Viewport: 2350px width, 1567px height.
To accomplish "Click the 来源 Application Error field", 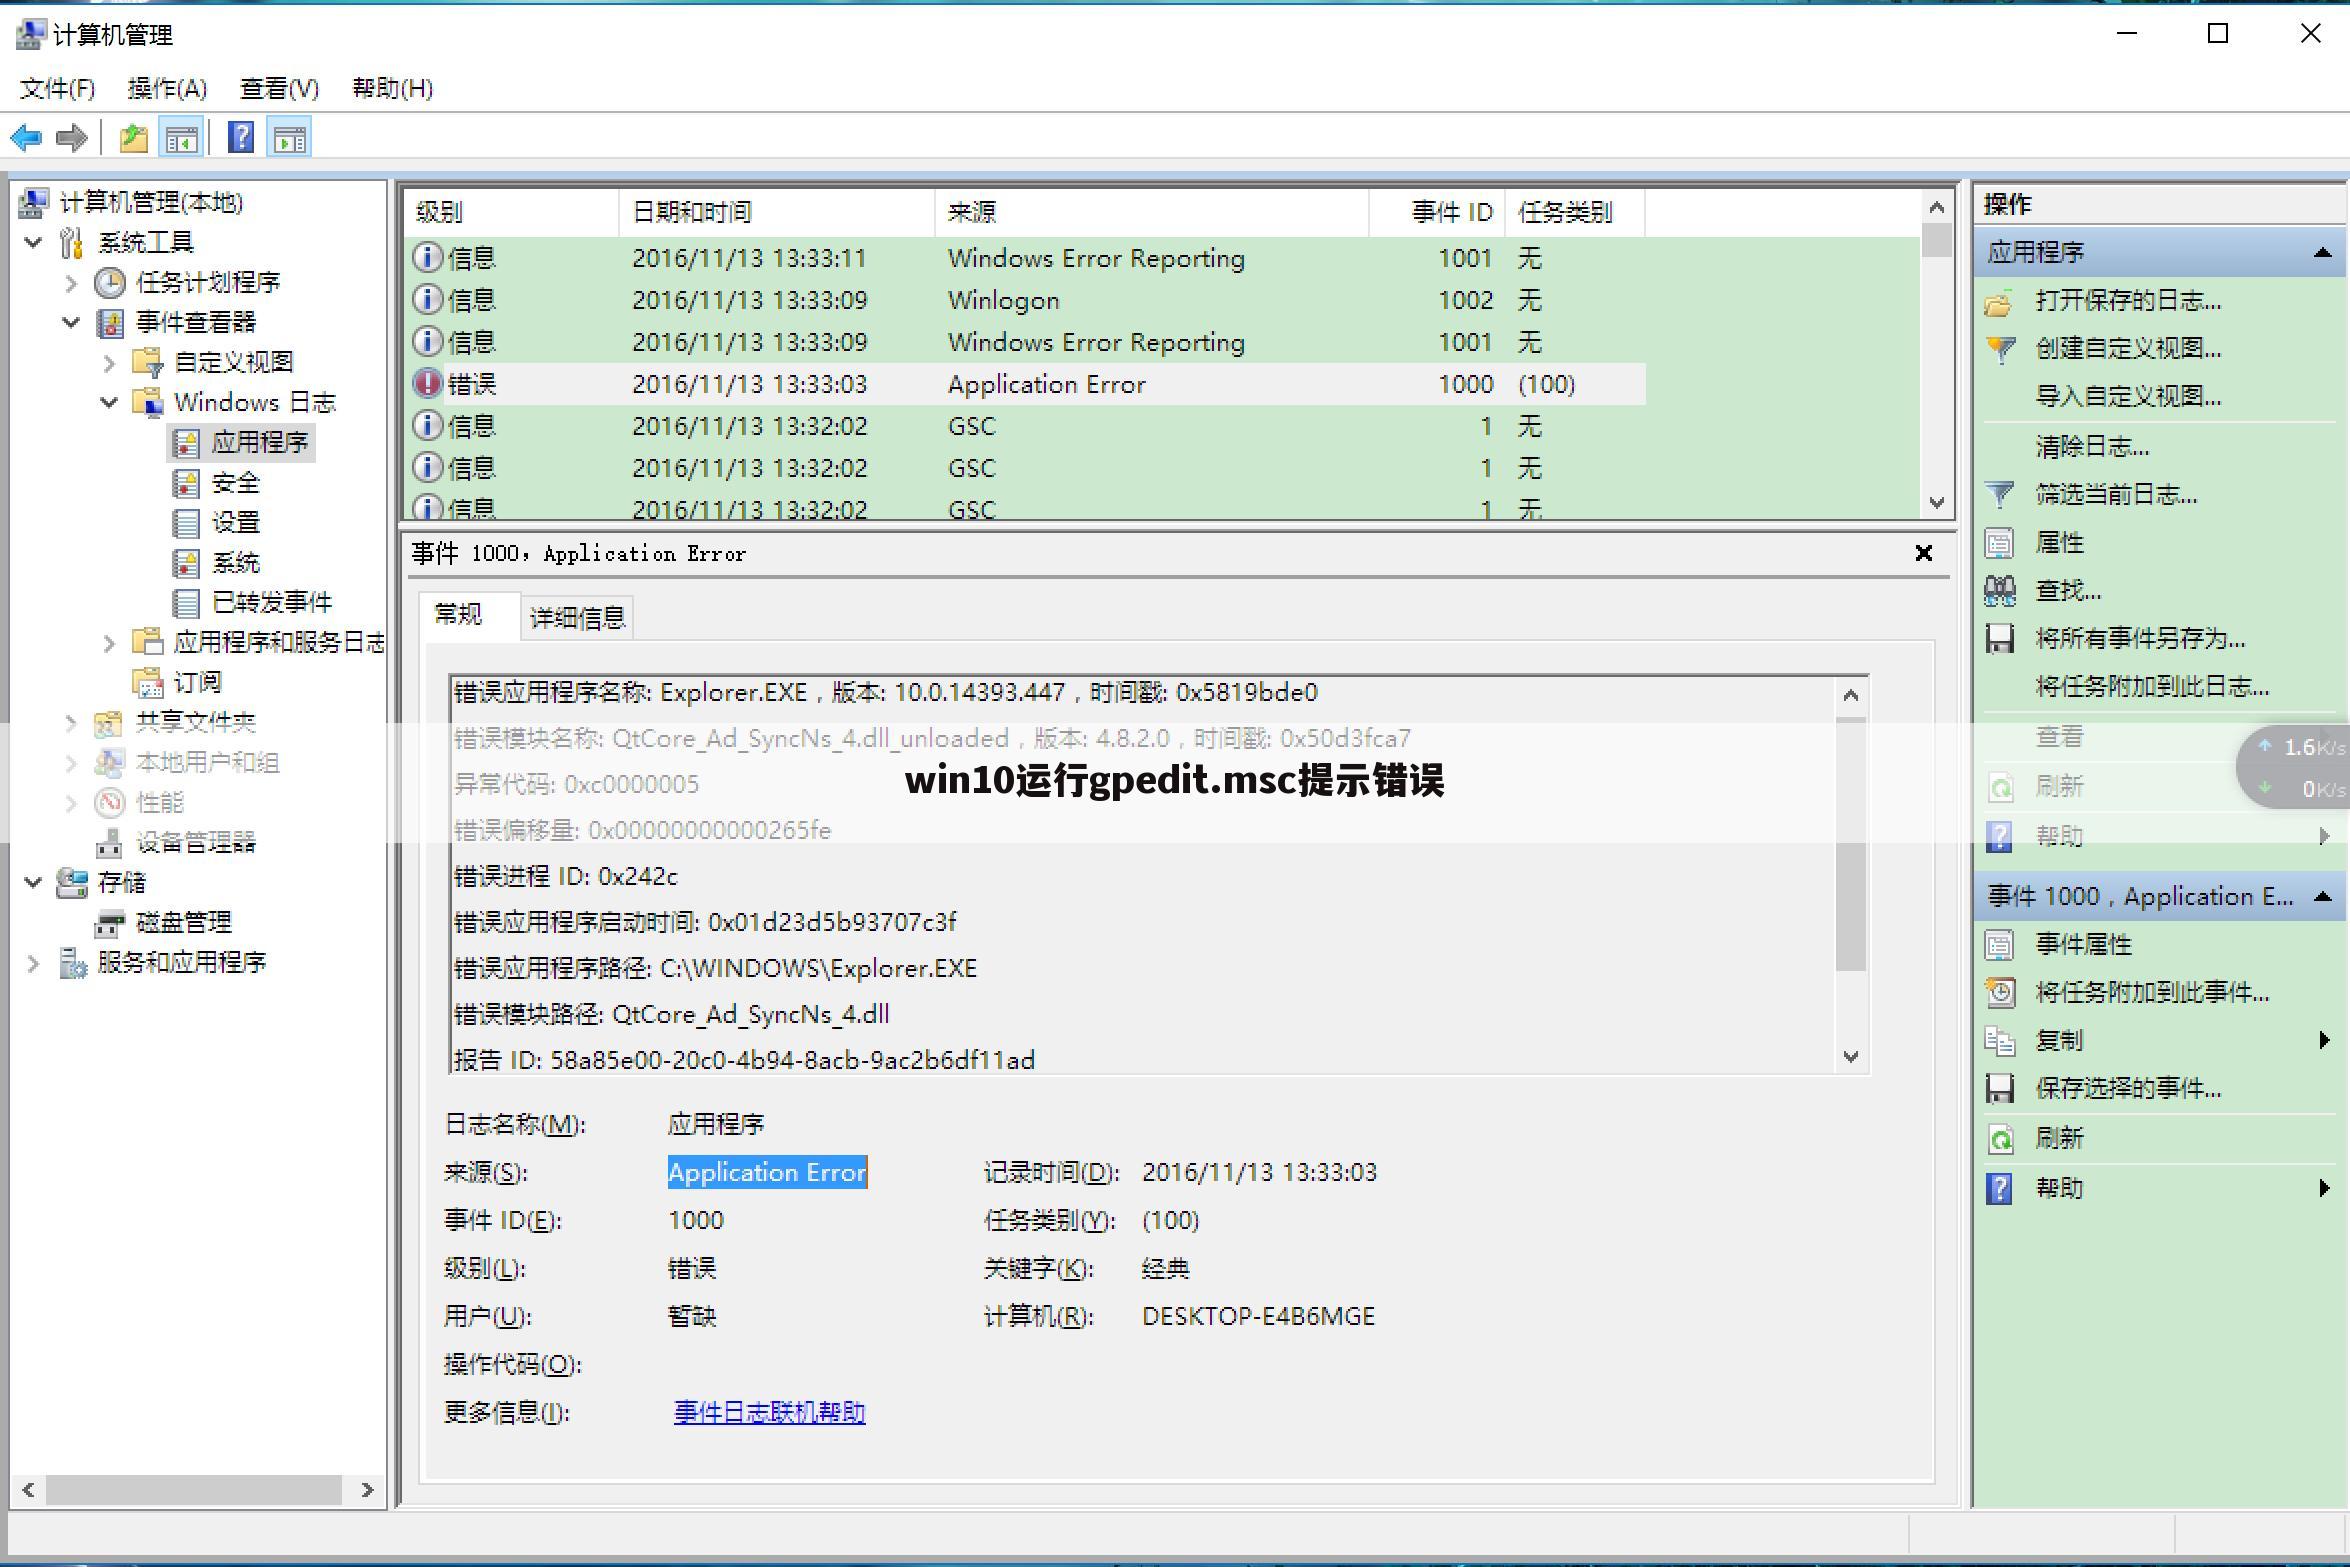I will coord(767,1172).
